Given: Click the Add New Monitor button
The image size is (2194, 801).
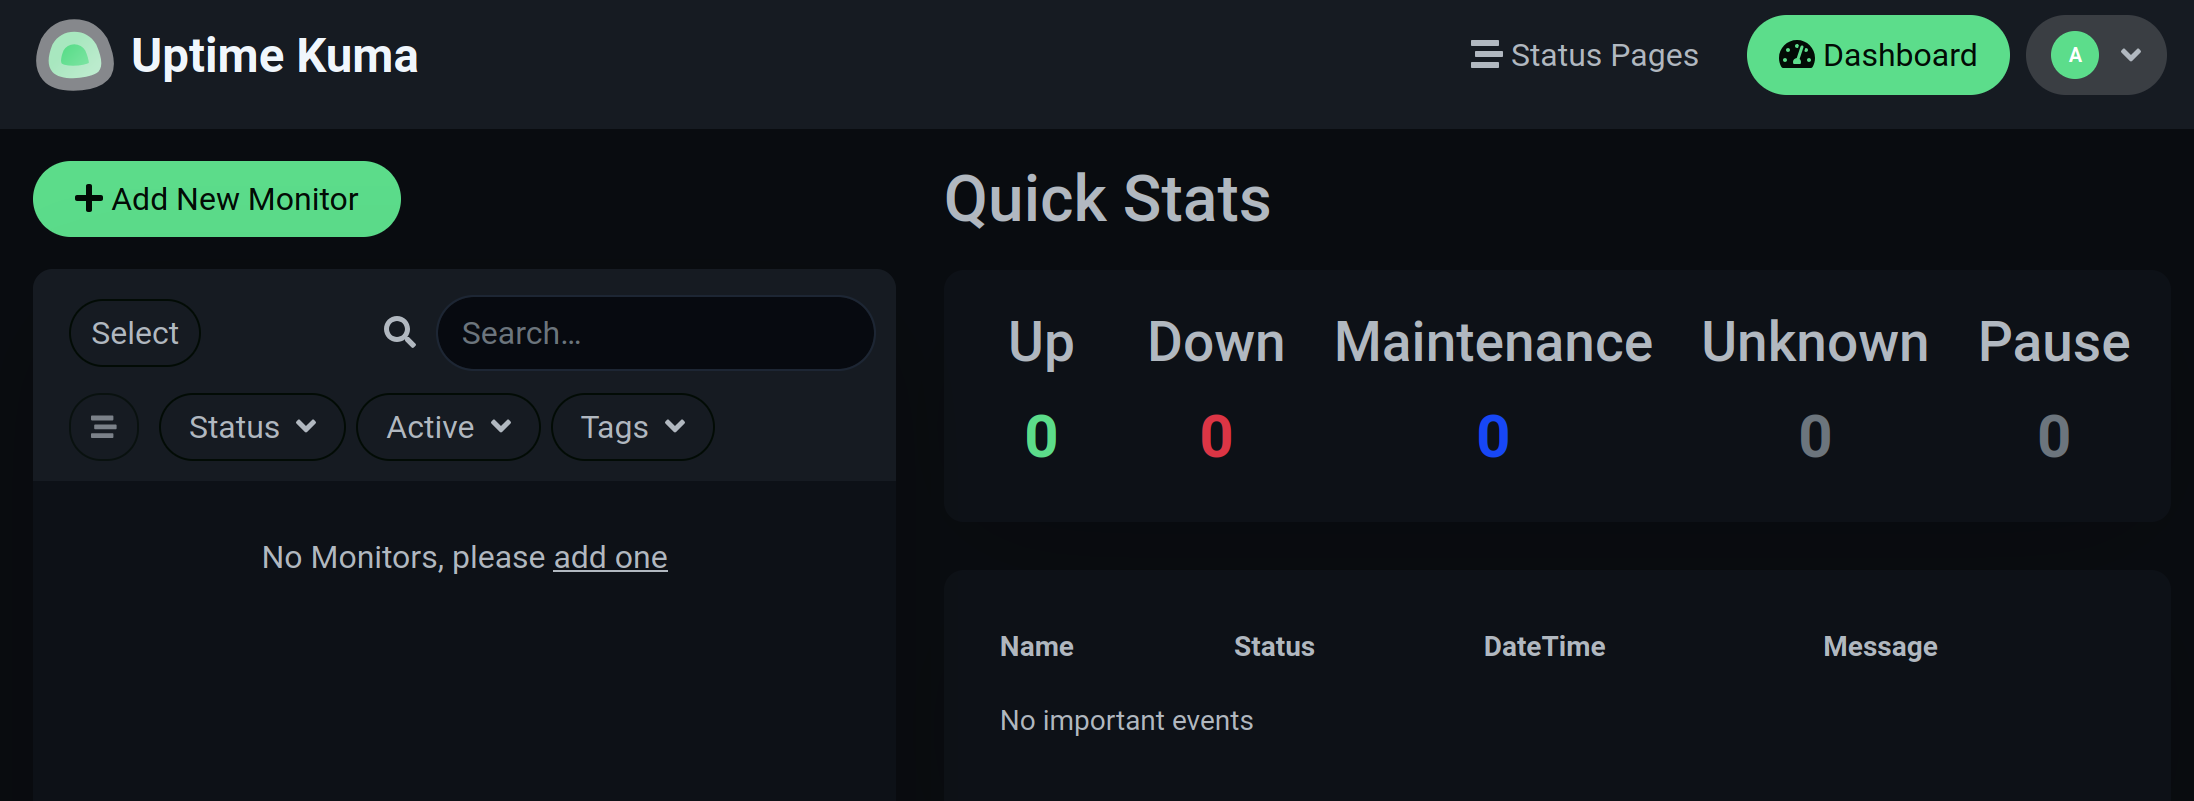Looking at the screenshot, I should (x=217, y=199).
